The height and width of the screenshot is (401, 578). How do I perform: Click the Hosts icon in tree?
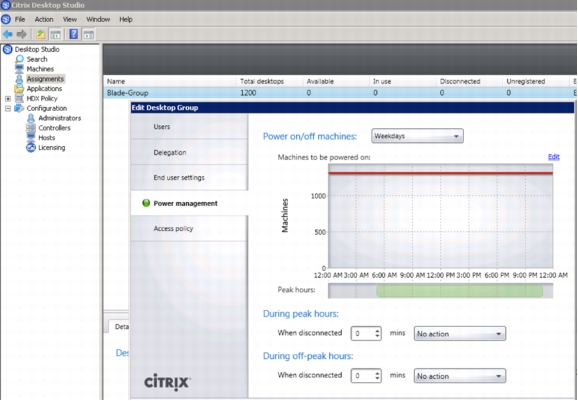(x=31, y=137)
